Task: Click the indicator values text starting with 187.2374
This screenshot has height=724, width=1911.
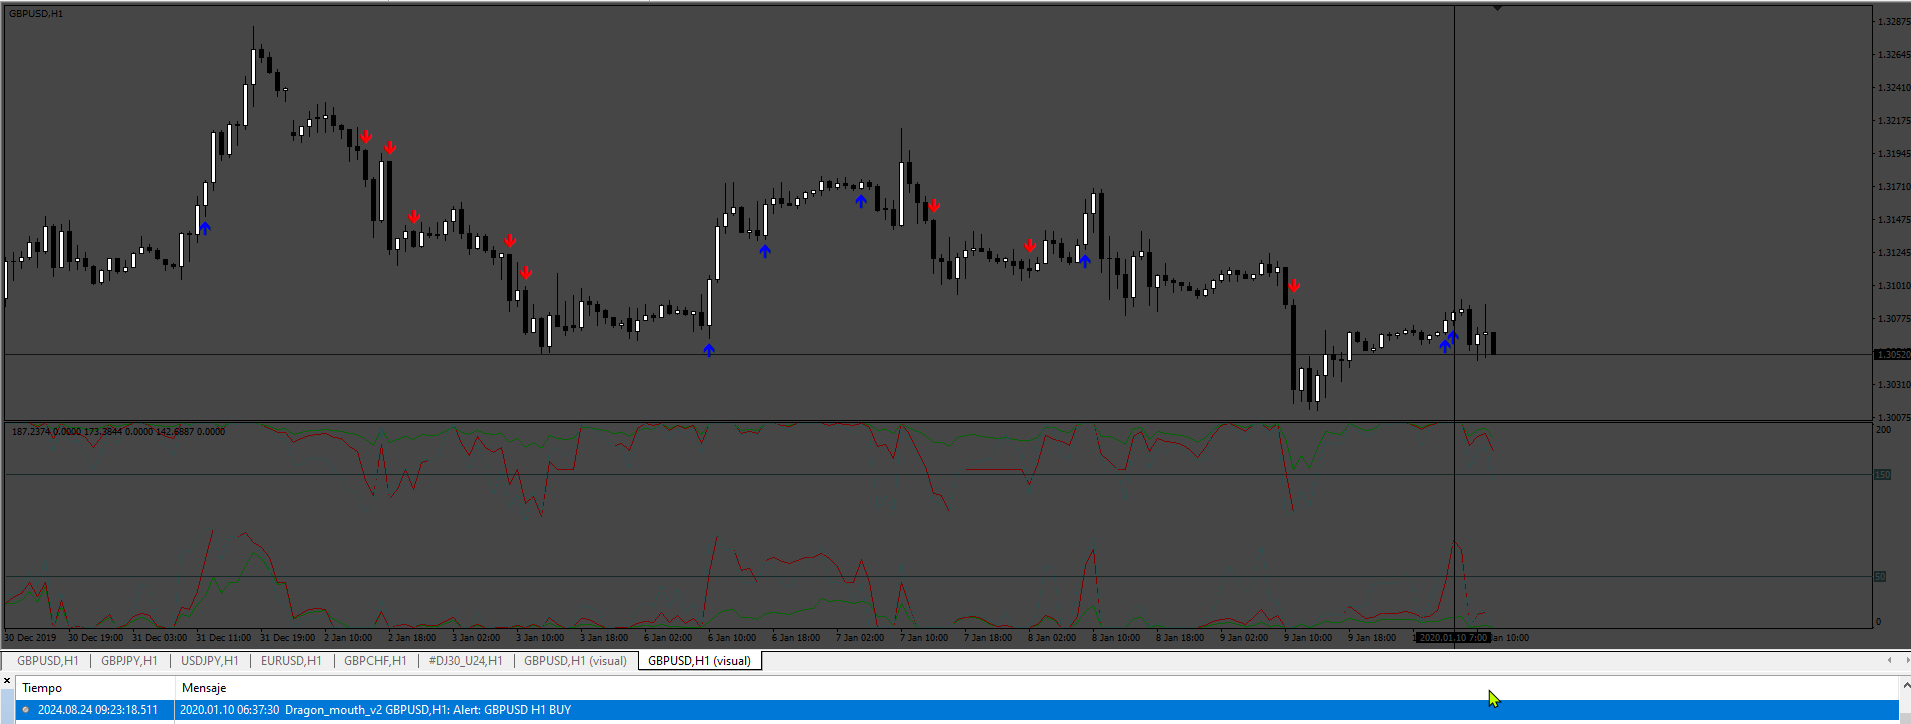Action: [118, 432]
